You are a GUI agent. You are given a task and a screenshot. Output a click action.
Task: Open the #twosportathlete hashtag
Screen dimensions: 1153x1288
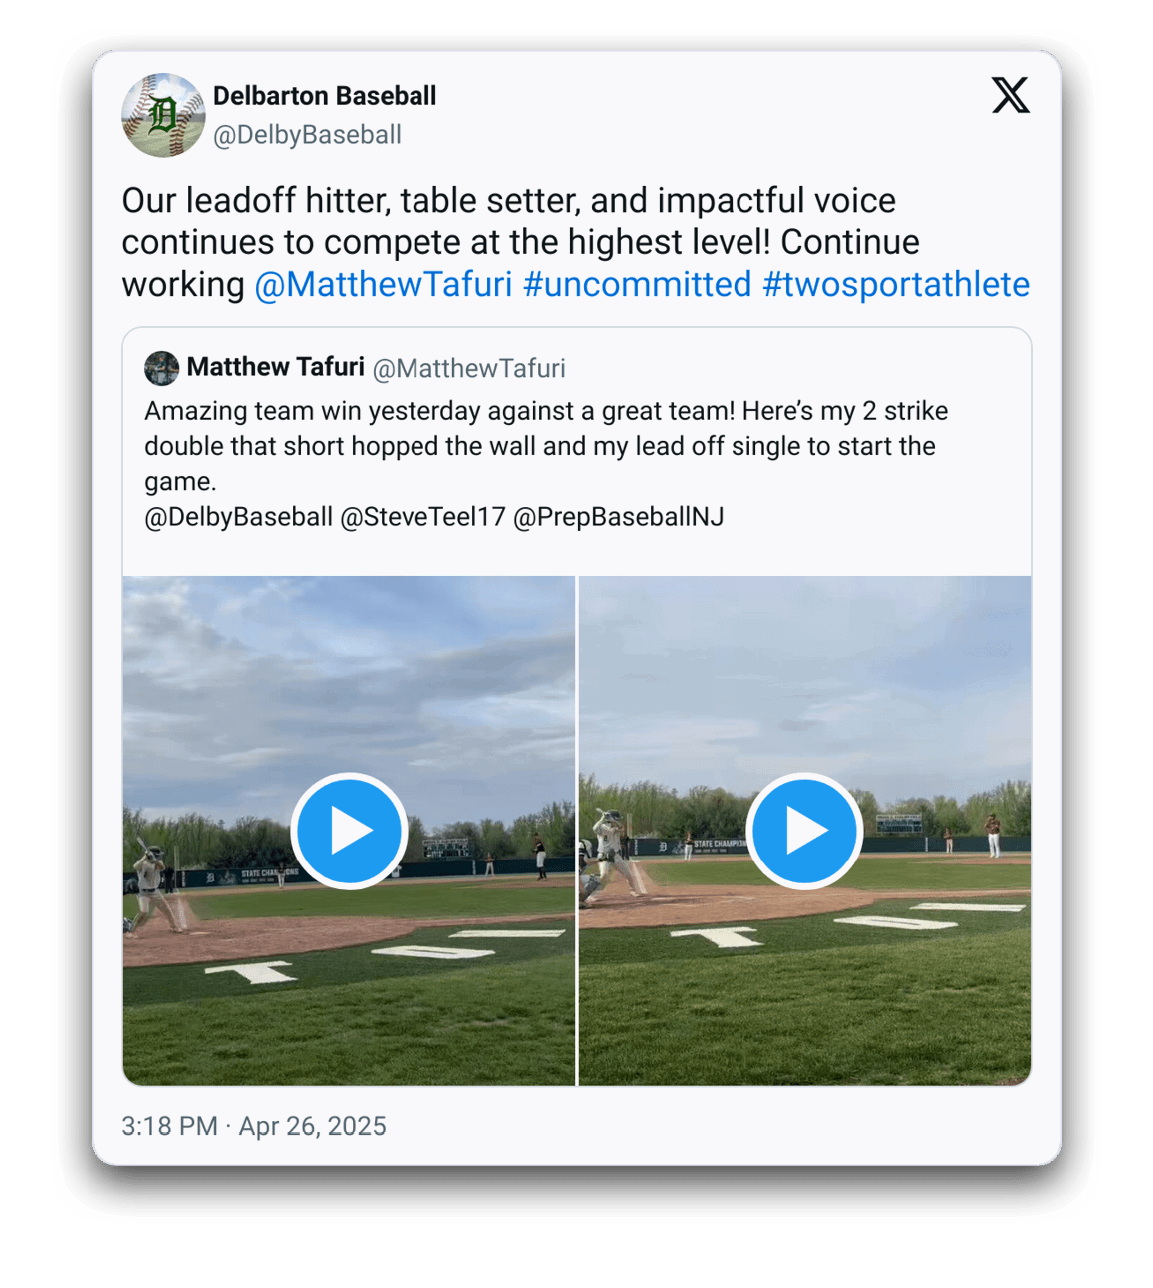896,285
